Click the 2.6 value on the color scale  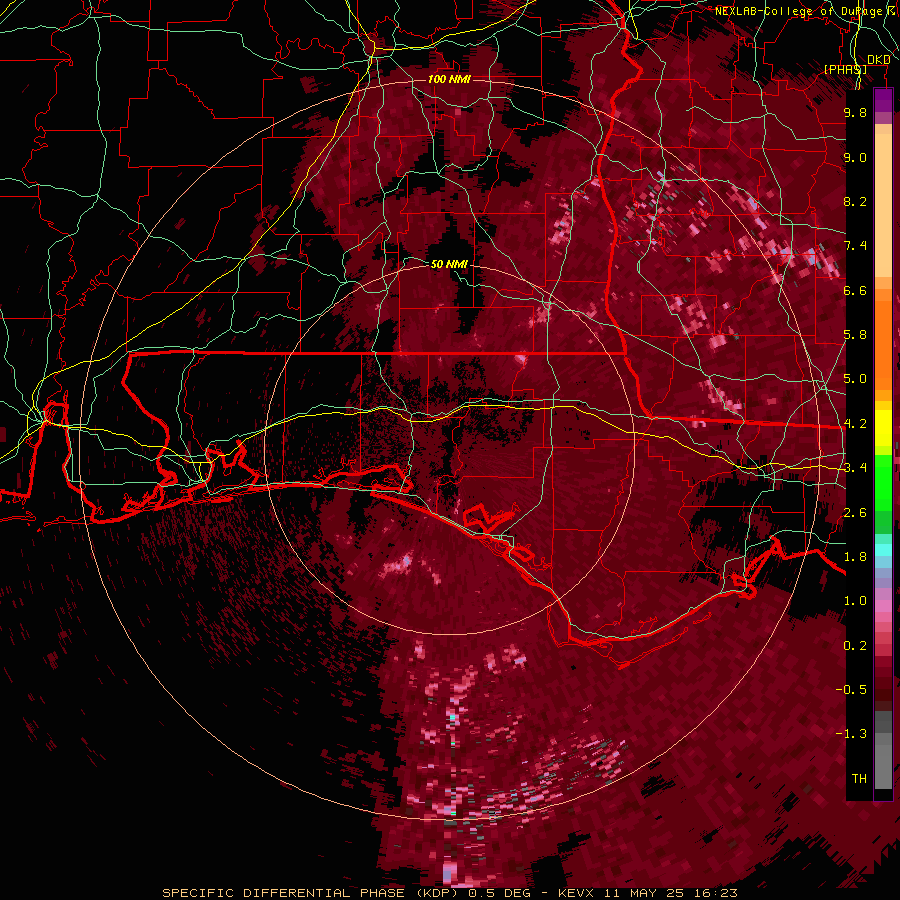[x=855, y=513]
